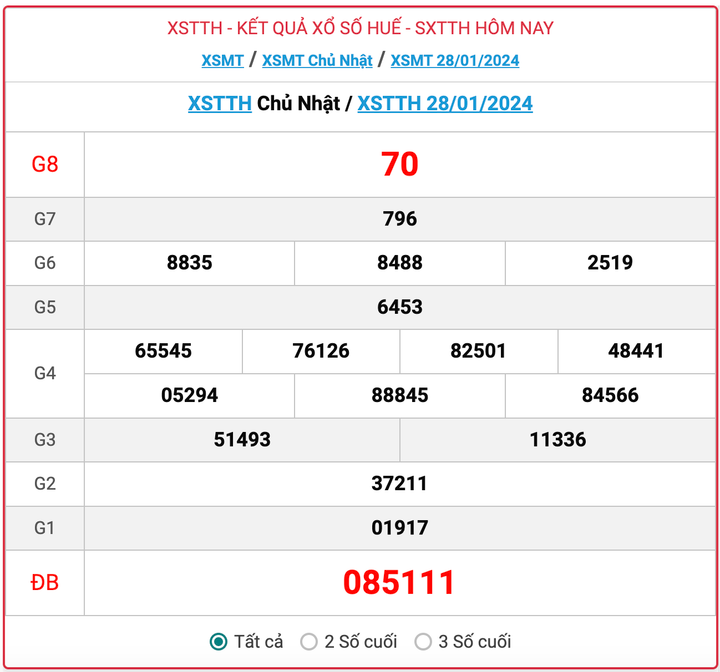Click the red G8 row label
The width and height of the screenshot is (720, 672).
[x=45, y=164]
